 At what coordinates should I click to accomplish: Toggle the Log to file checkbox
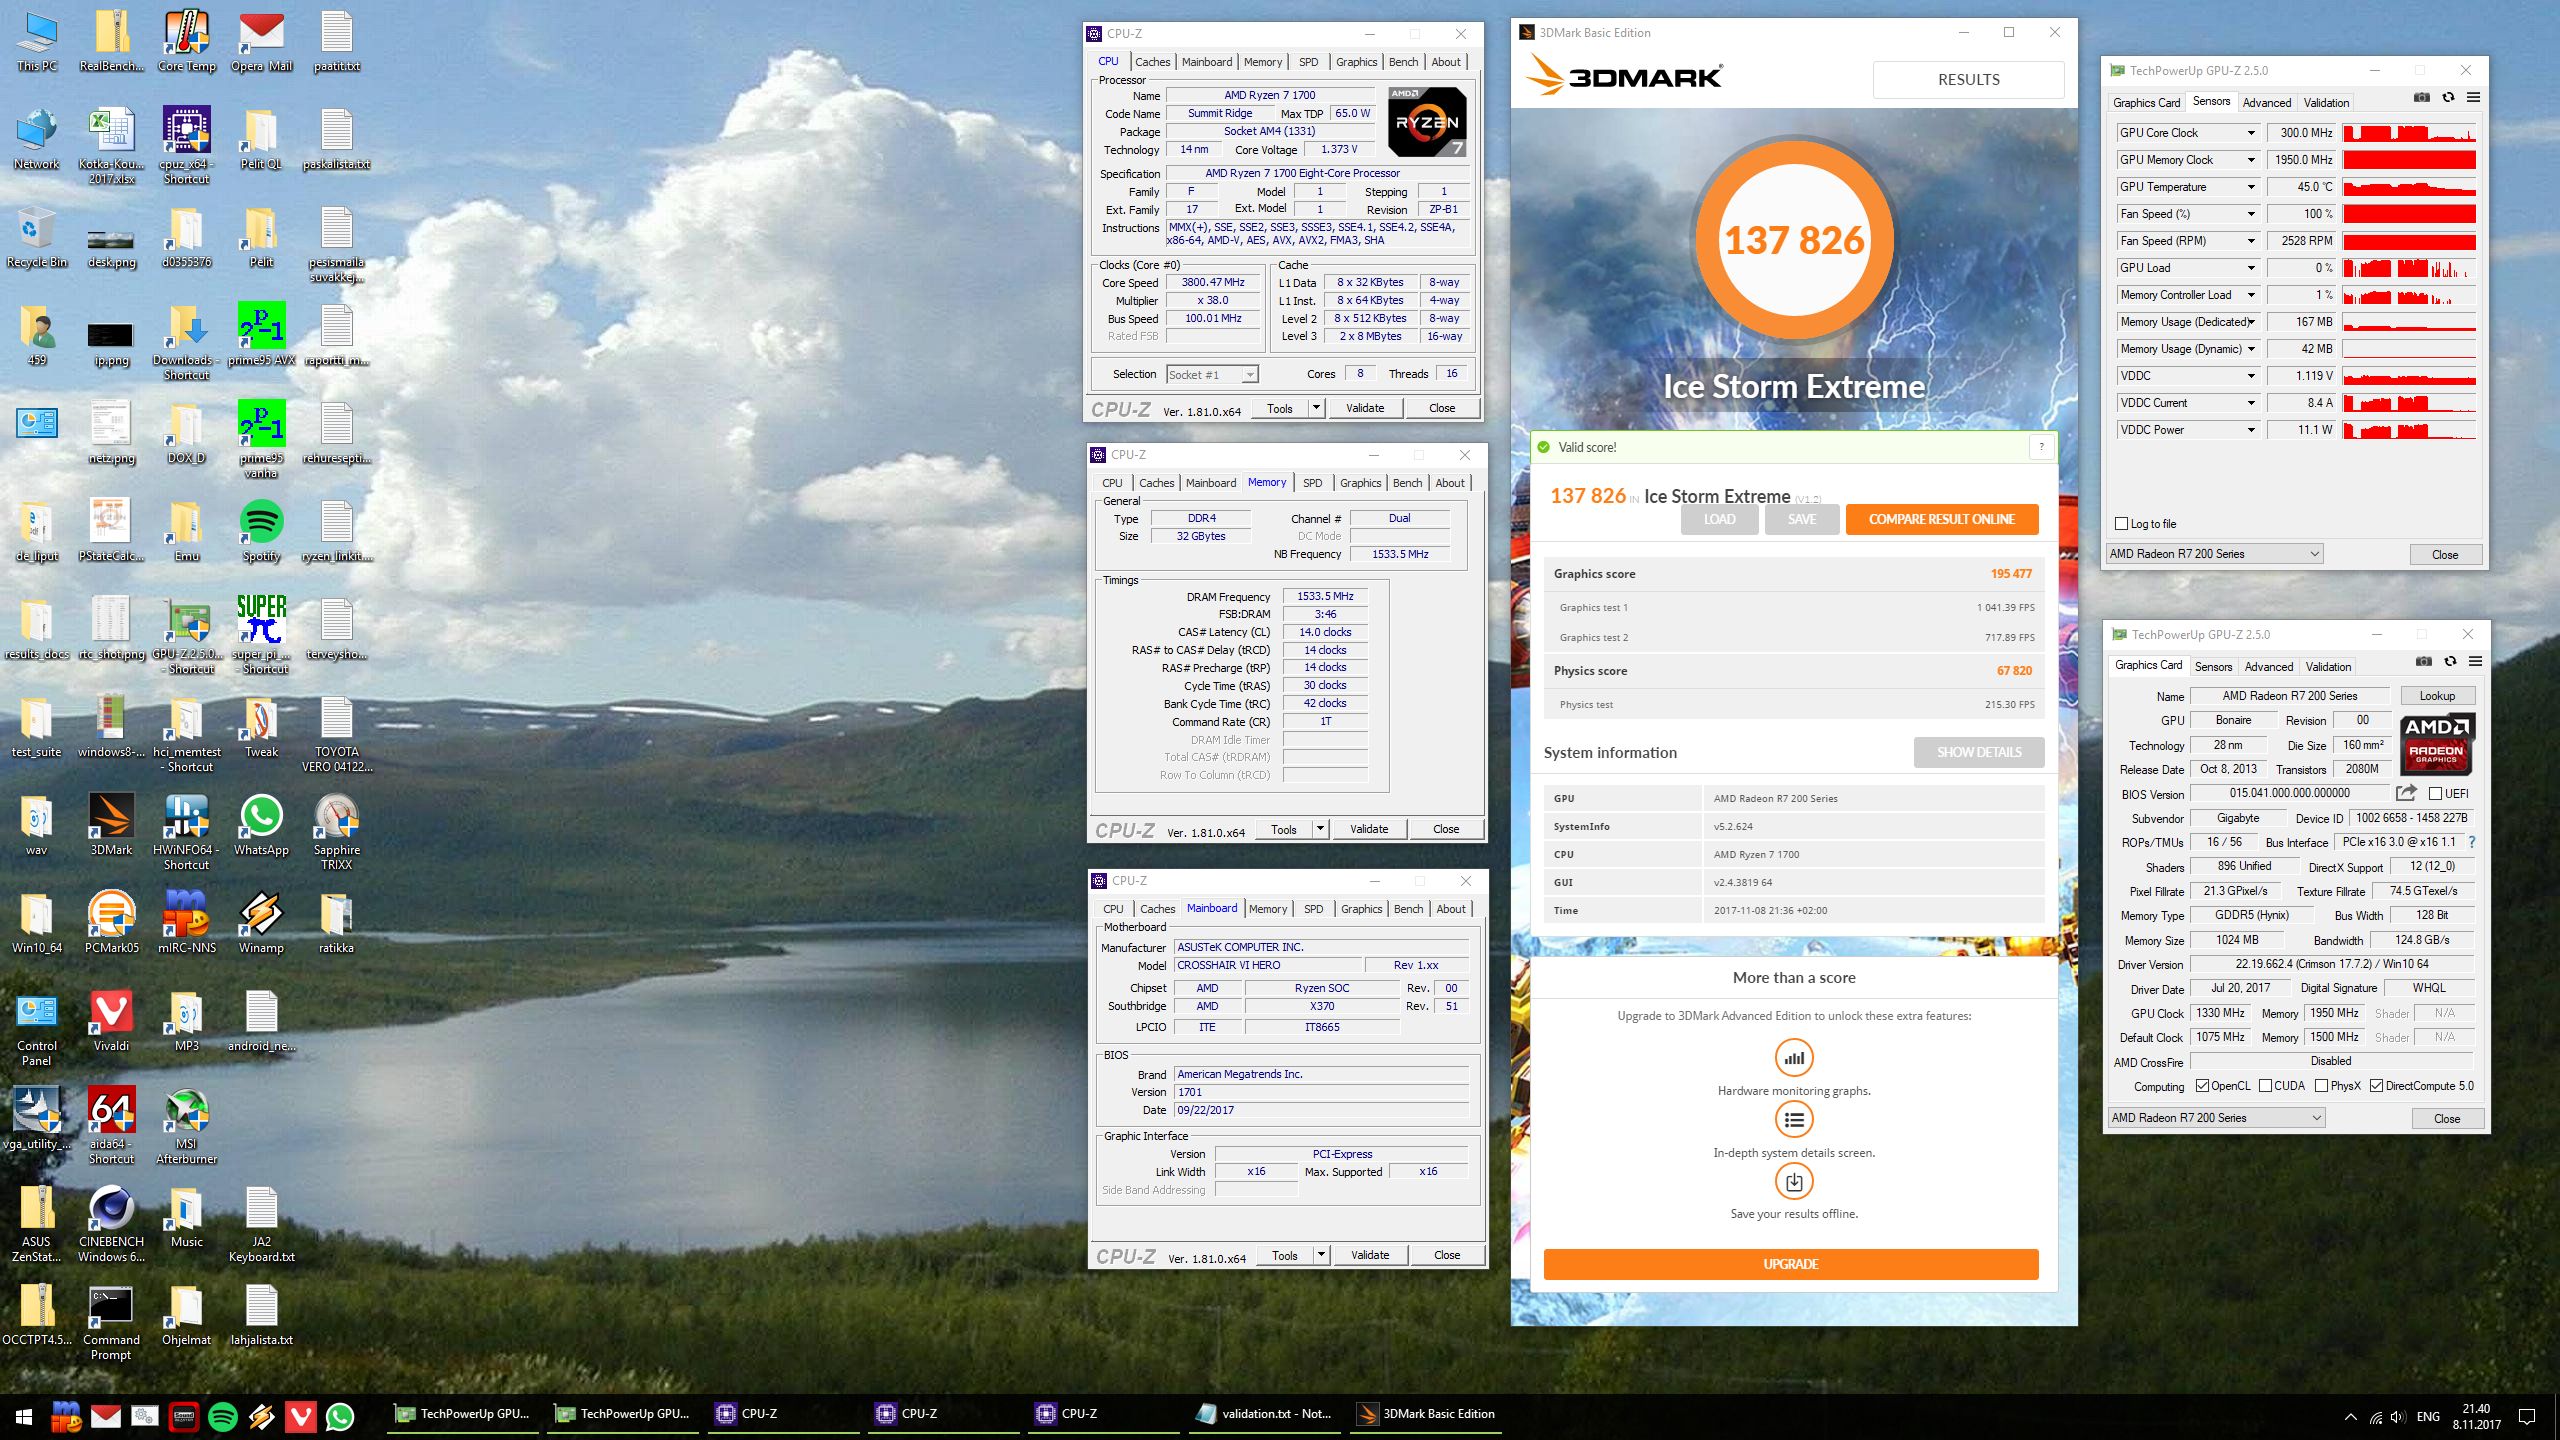(2121, 524)
